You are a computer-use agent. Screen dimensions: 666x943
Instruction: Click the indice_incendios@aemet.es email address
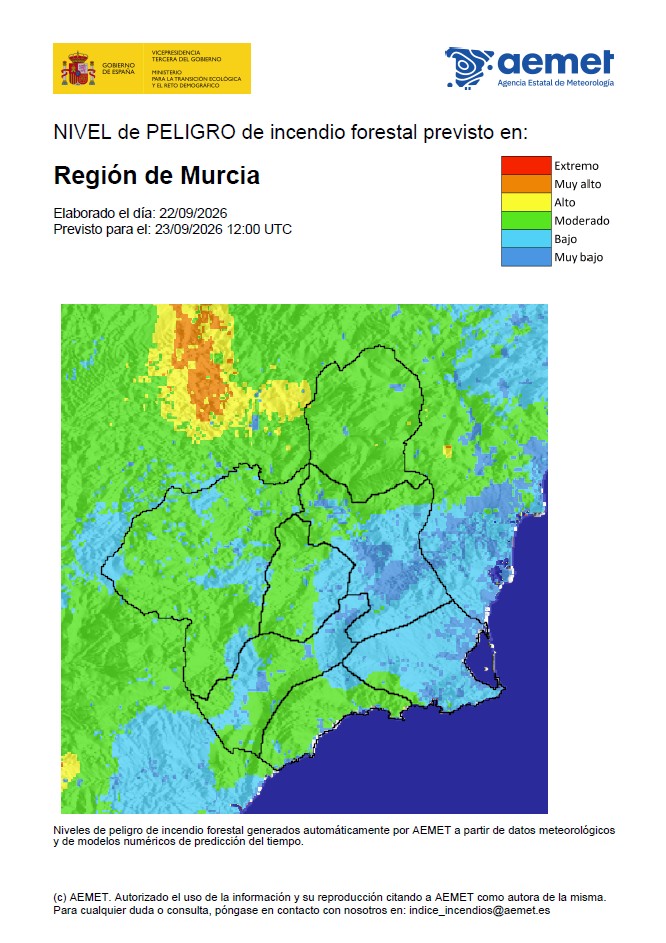[479, 910]
